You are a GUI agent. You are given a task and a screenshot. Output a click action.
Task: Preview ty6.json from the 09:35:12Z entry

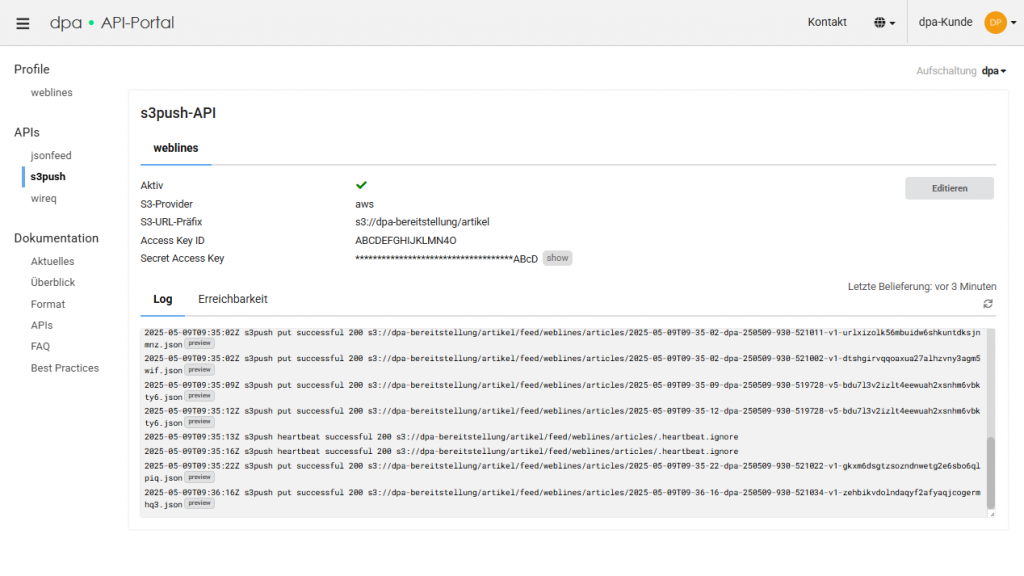coord(199,422)
